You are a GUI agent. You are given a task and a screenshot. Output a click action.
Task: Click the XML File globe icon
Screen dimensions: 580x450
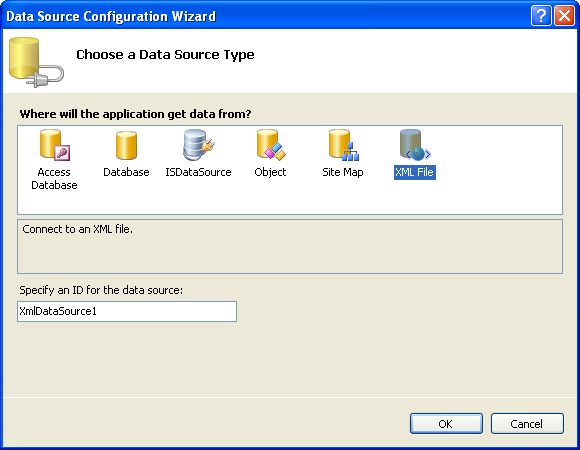tap(415, 145)
